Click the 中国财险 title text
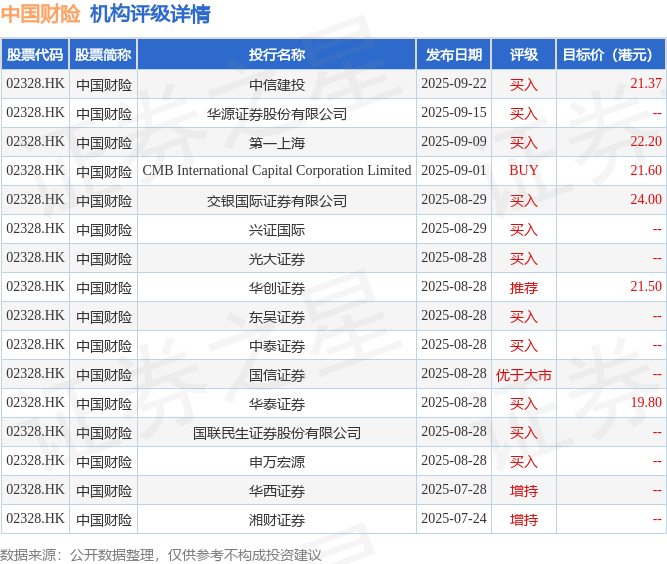667x564 pixels. click(x=40, y=14)
